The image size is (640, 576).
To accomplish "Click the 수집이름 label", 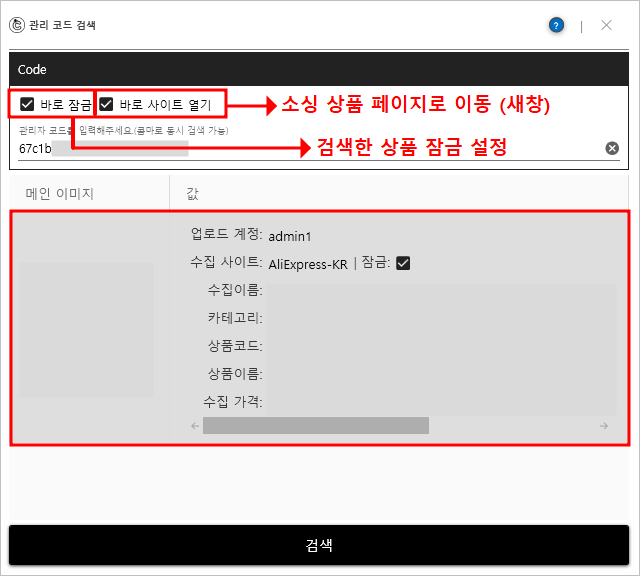I will tap(235, 290).
